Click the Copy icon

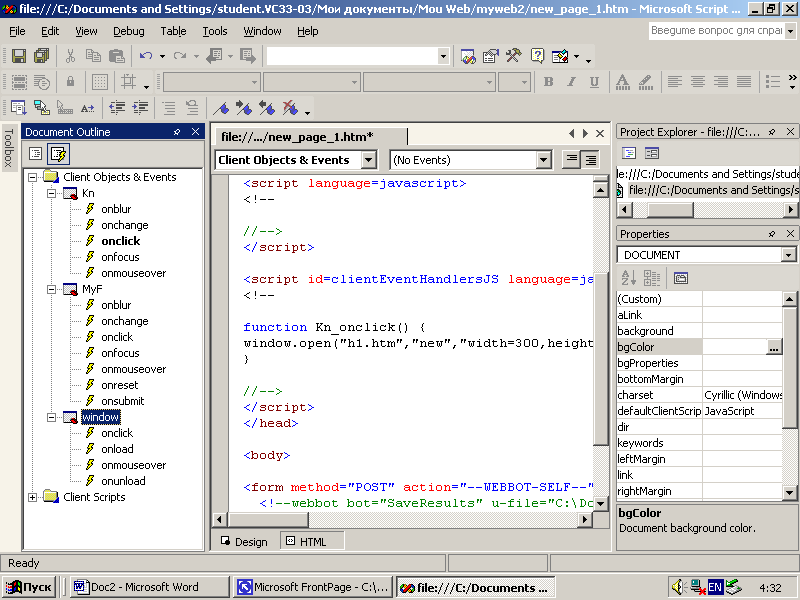[x=93, y=56]
